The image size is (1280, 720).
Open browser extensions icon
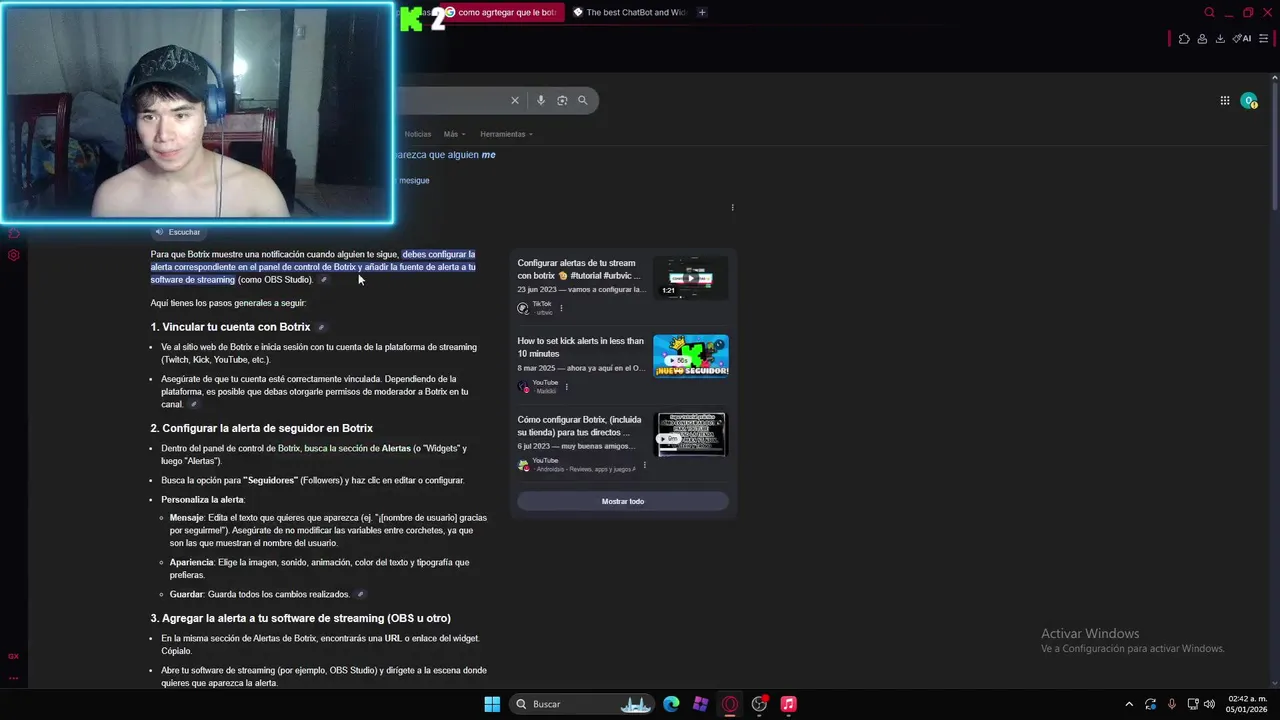pos(1184,39)
